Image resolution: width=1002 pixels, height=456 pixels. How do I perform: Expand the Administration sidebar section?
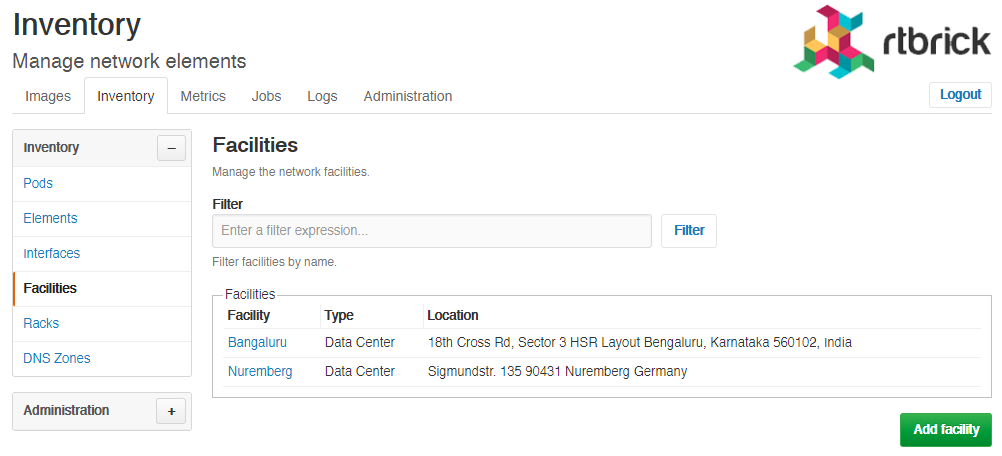tap(171, 411)
